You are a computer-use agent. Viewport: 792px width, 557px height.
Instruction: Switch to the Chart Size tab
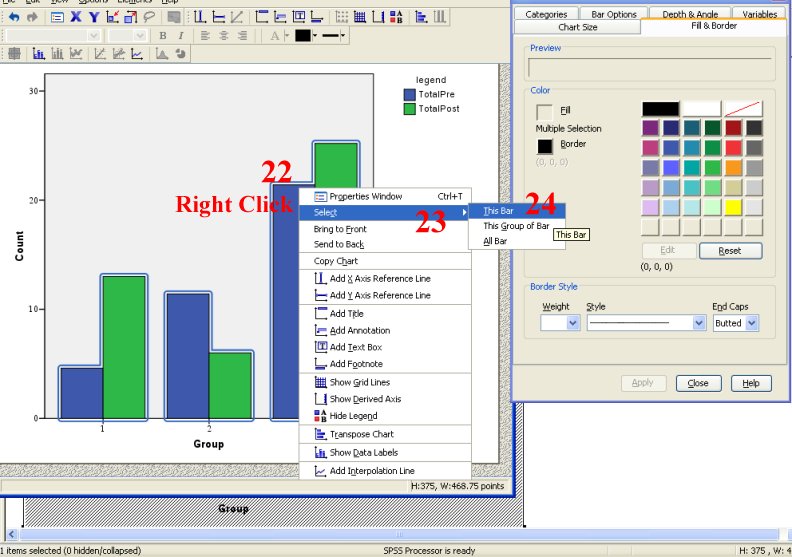pyautogui.click(x=577, y=27)
